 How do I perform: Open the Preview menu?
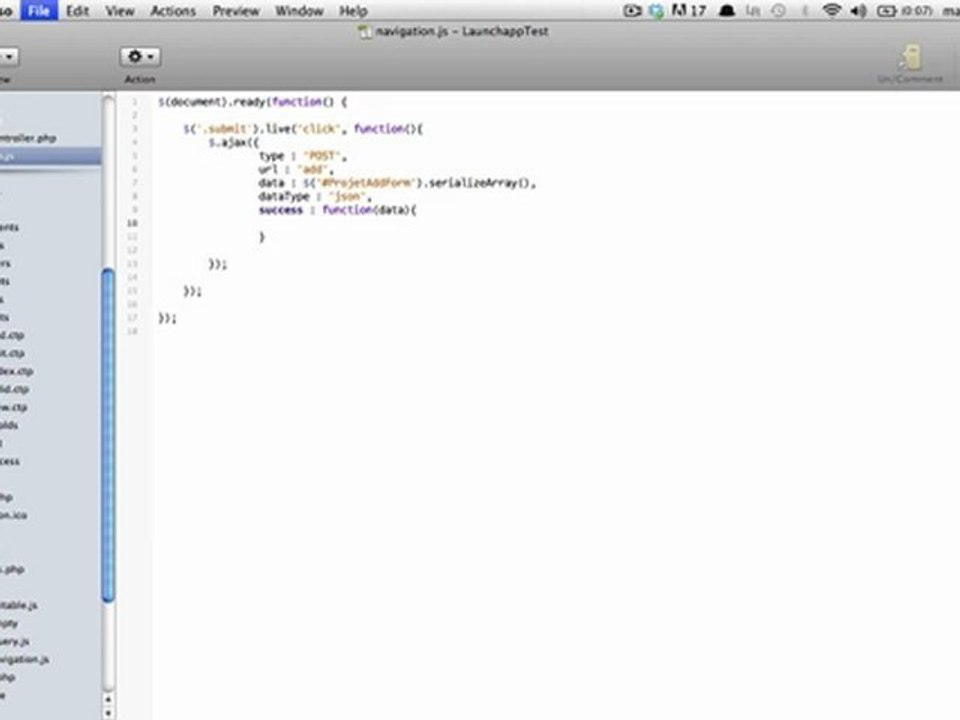coord(236,10)
